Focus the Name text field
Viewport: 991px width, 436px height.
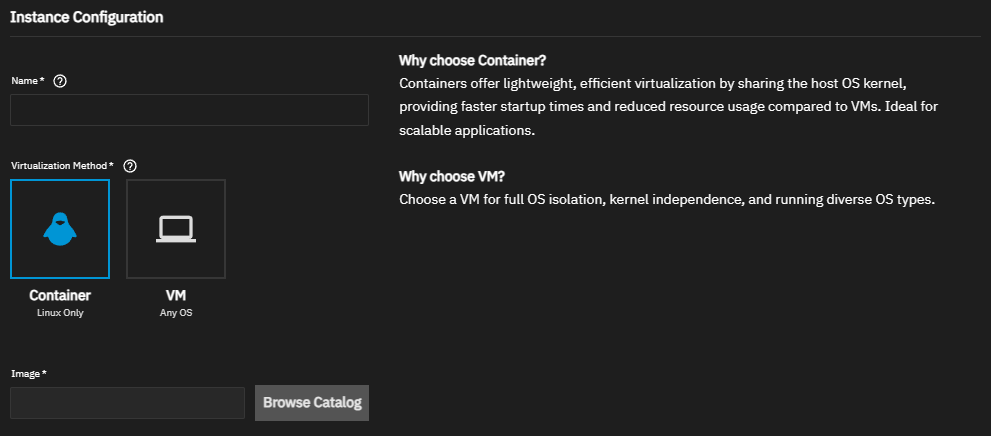[189, 110]
